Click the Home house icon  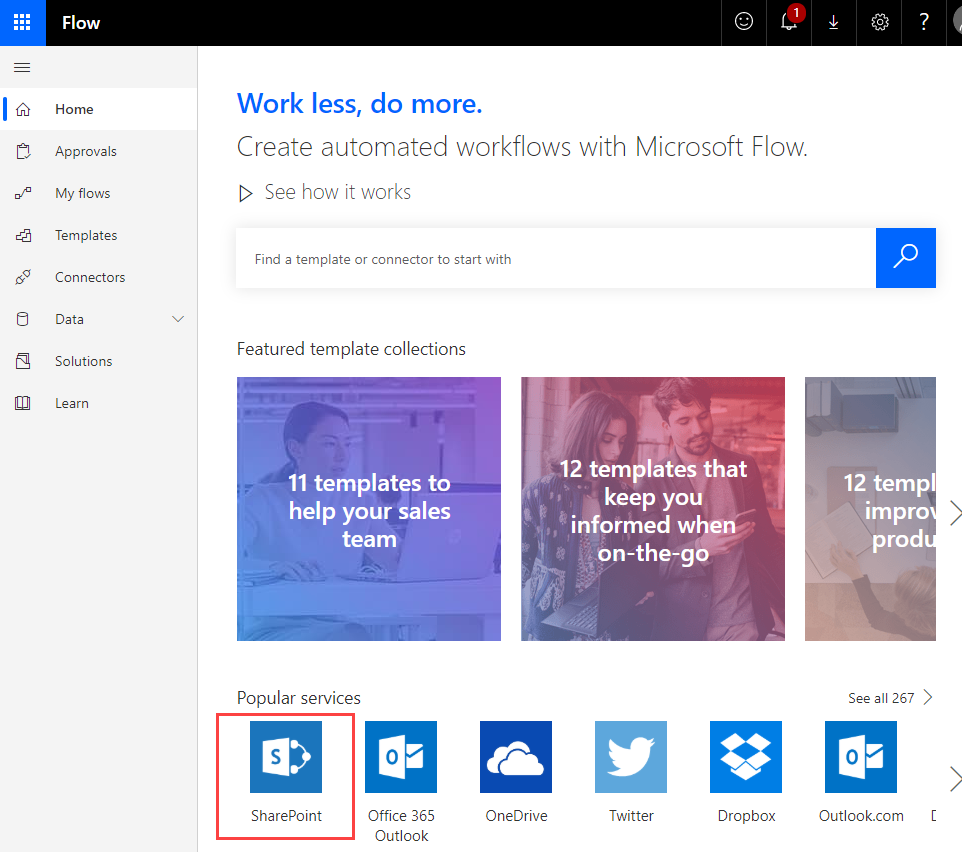[23, 109]
